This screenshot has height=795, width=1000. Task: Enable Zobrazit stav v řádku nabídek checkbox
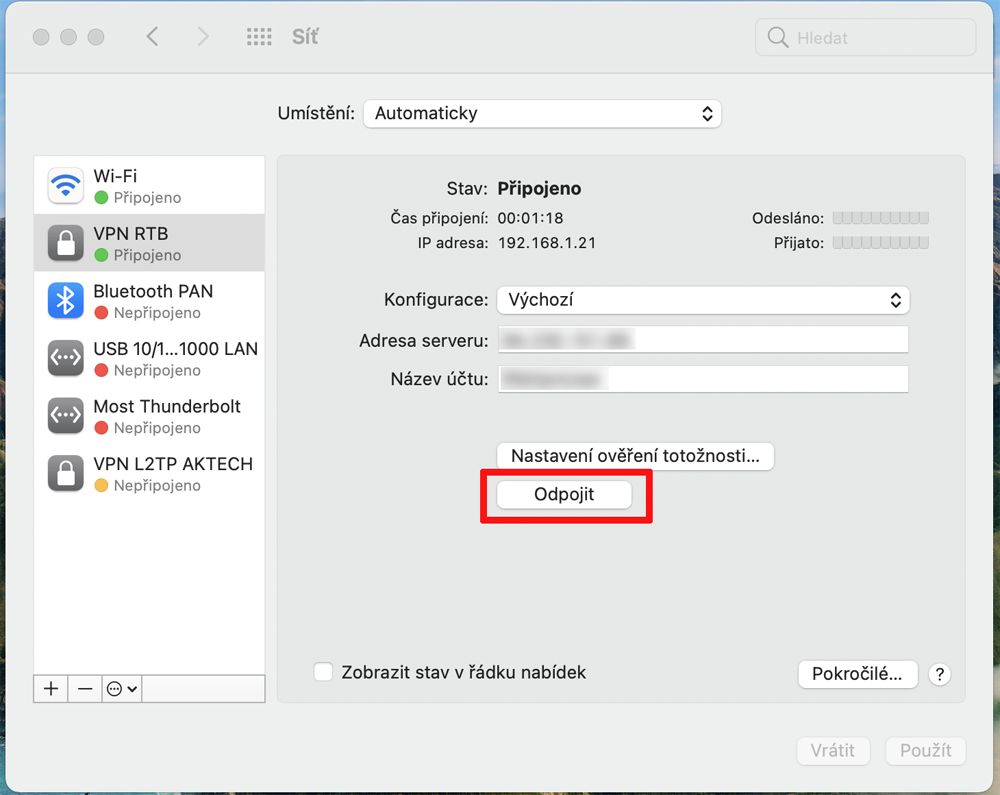coord(323,672)
